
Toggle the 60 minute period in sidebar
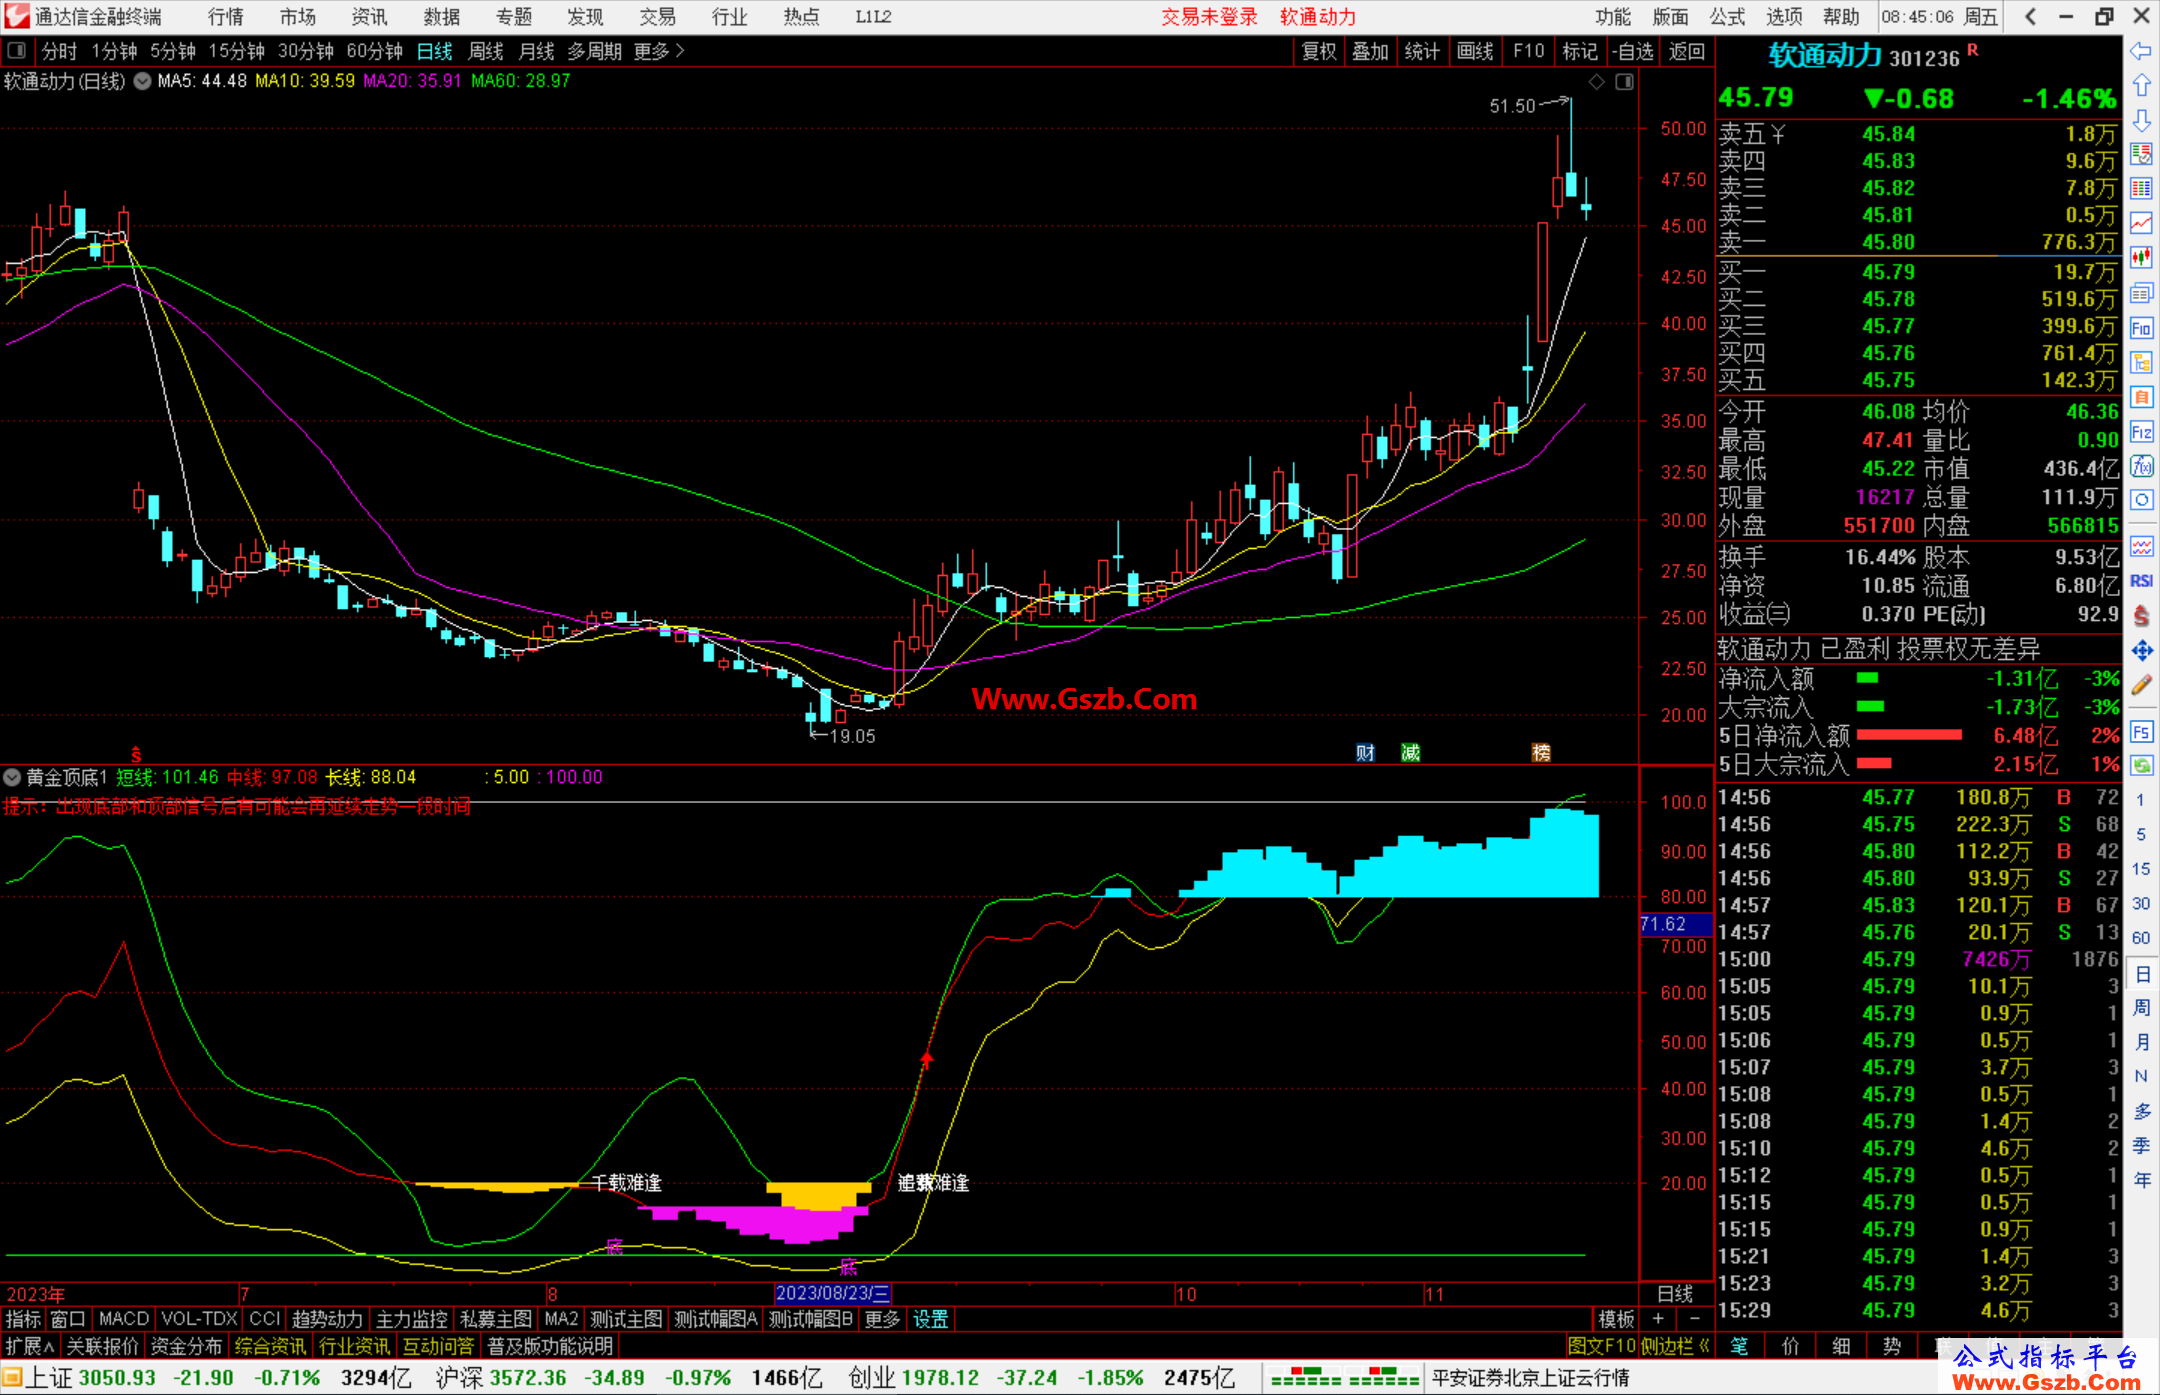(2141, 937)
